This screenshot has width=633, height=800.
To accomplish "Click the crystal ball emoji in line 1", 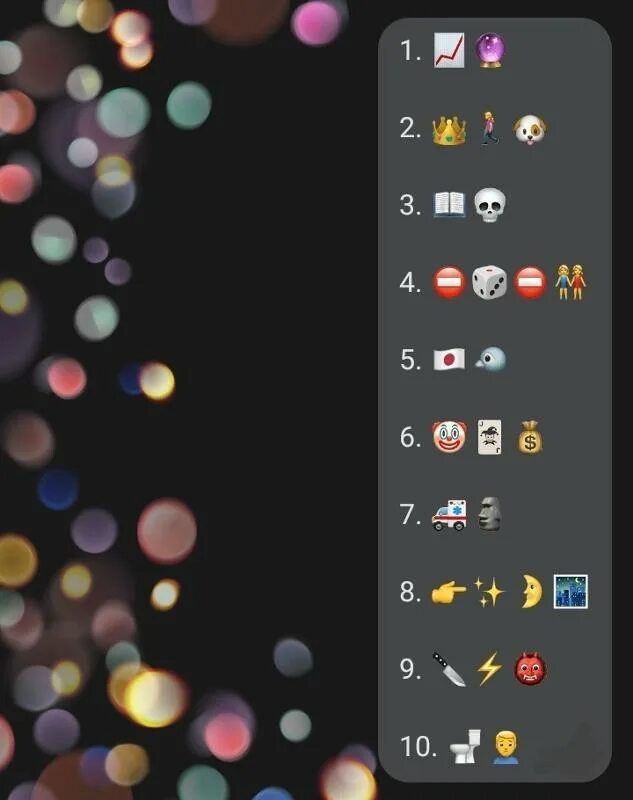I will pyautogui.click(x=490, y=51).
